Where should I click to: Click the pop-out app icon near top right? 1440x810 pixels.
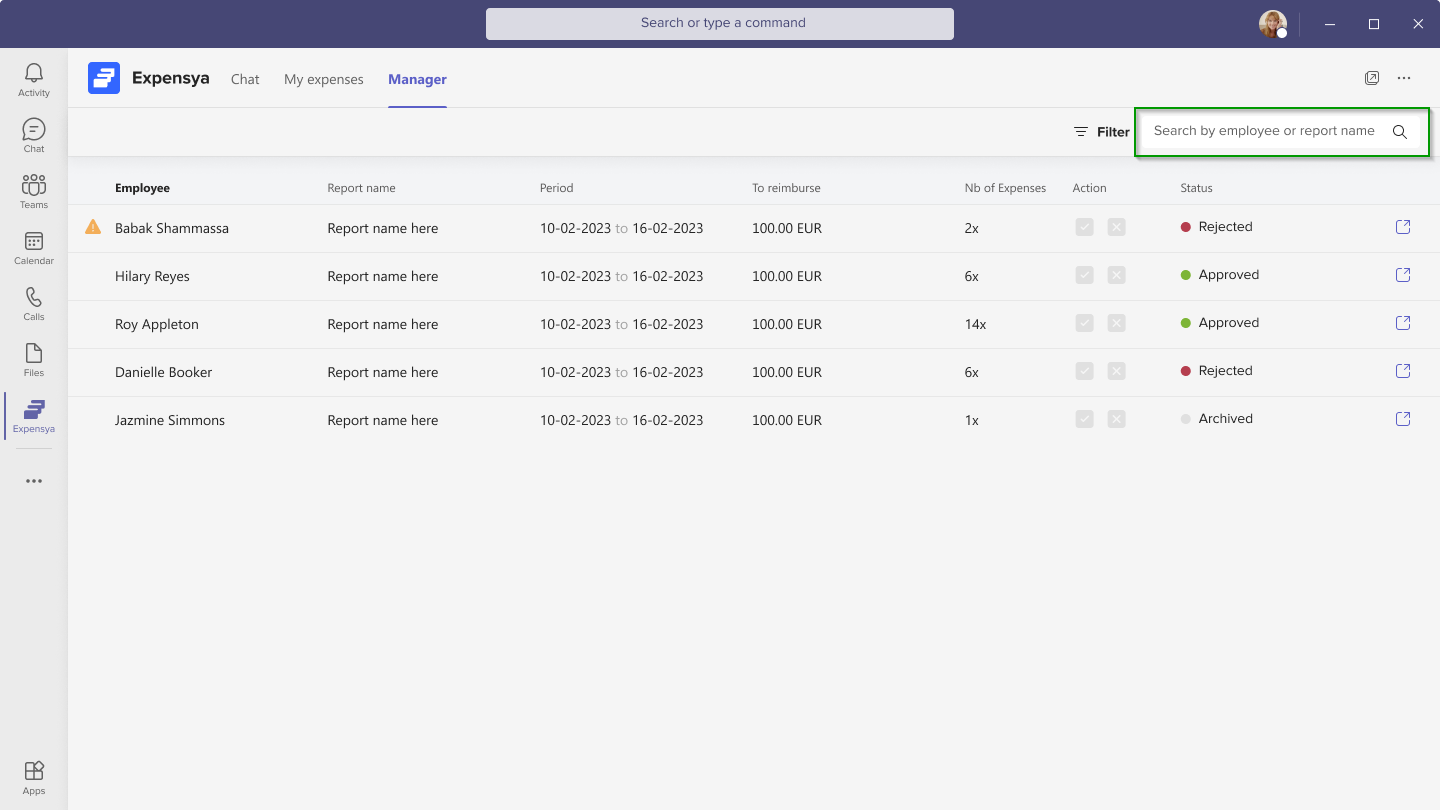tap(1372, 78)
